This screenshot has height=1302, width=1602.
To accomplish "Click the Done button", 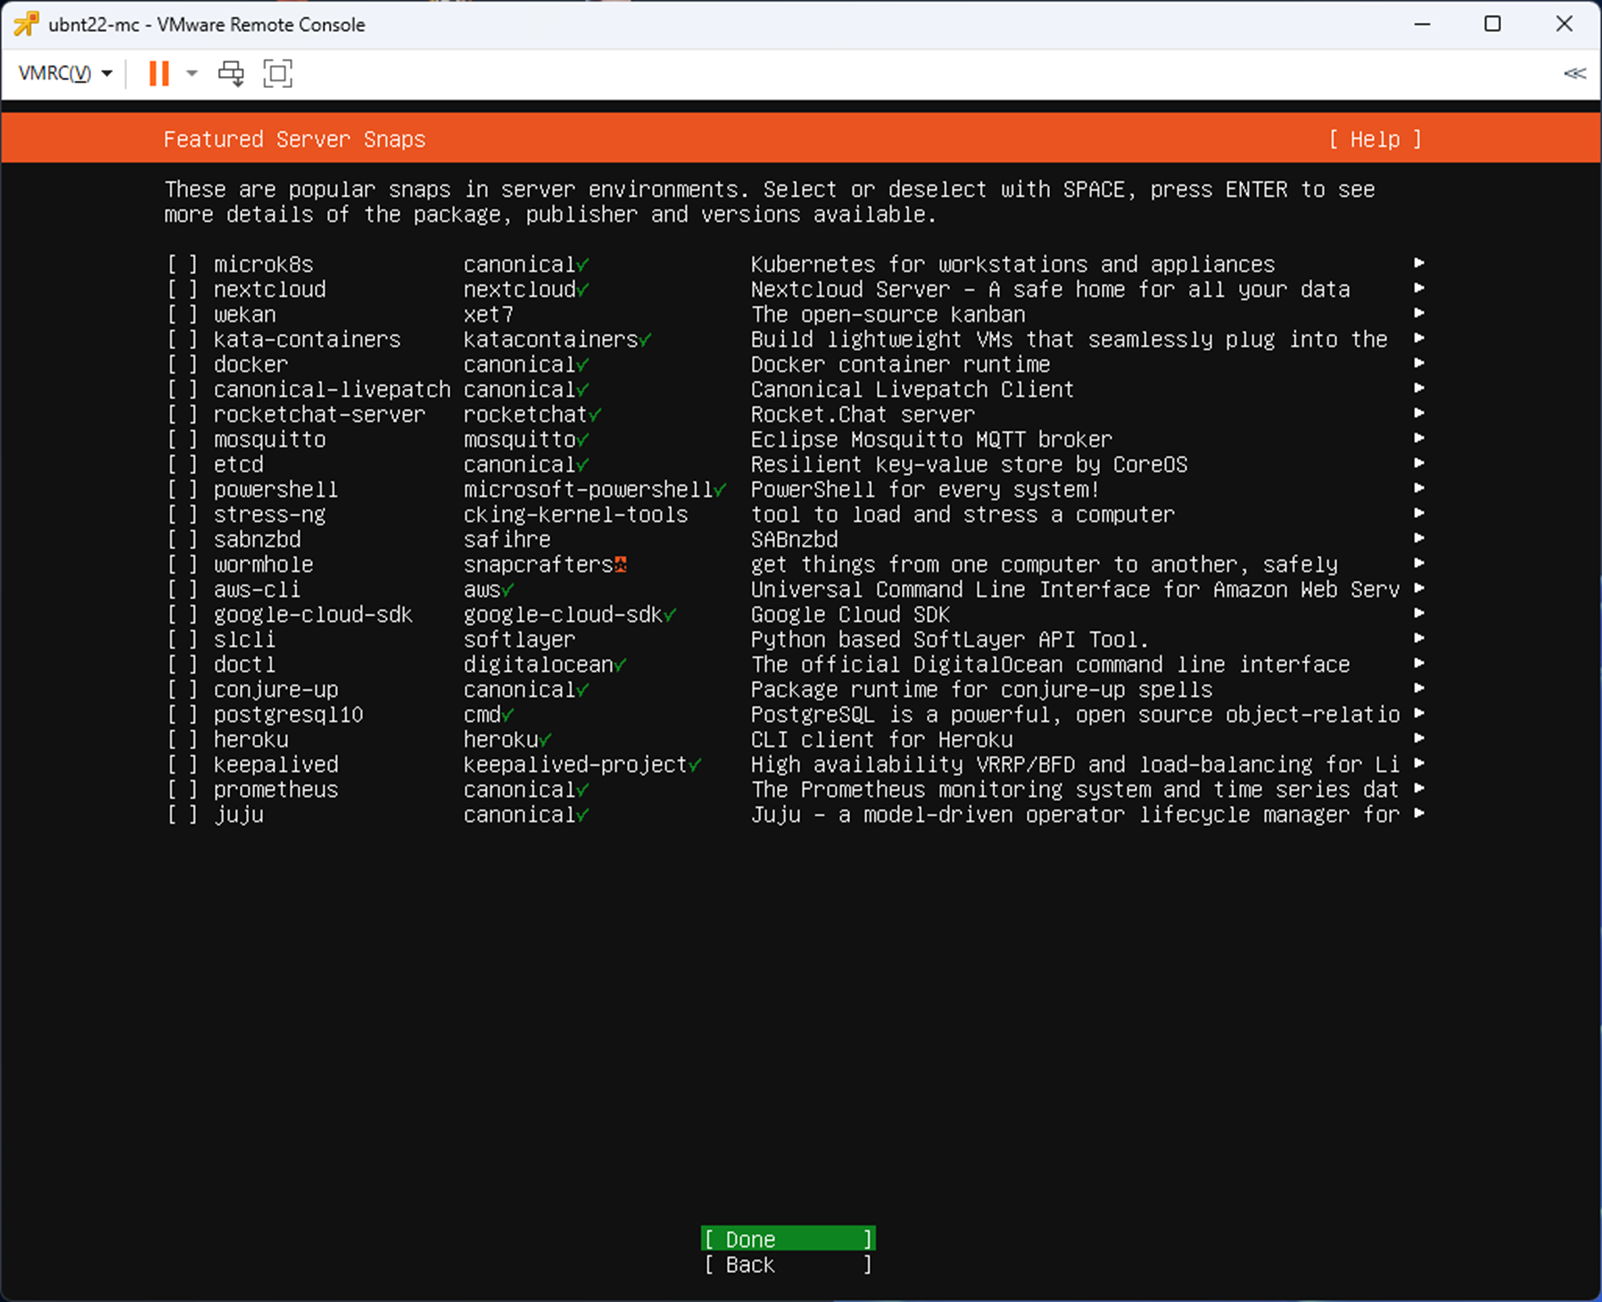I will [x=788, y=1239].
